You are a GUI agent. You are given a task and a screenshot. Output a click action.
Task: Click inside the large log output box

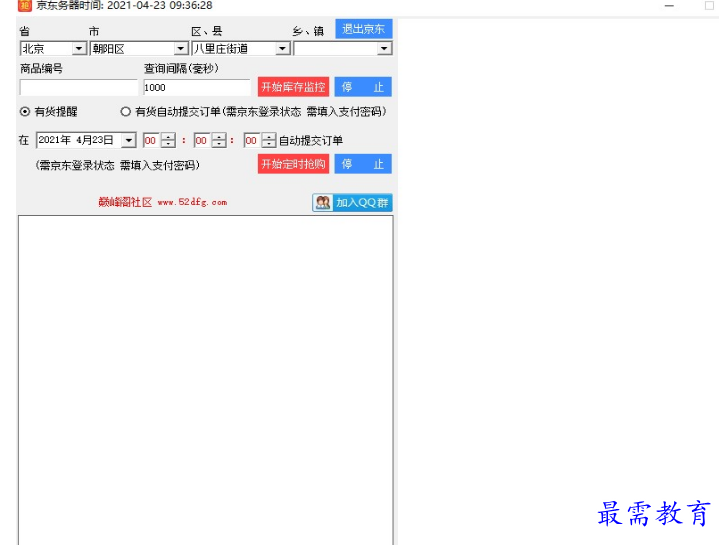[205, 380]
